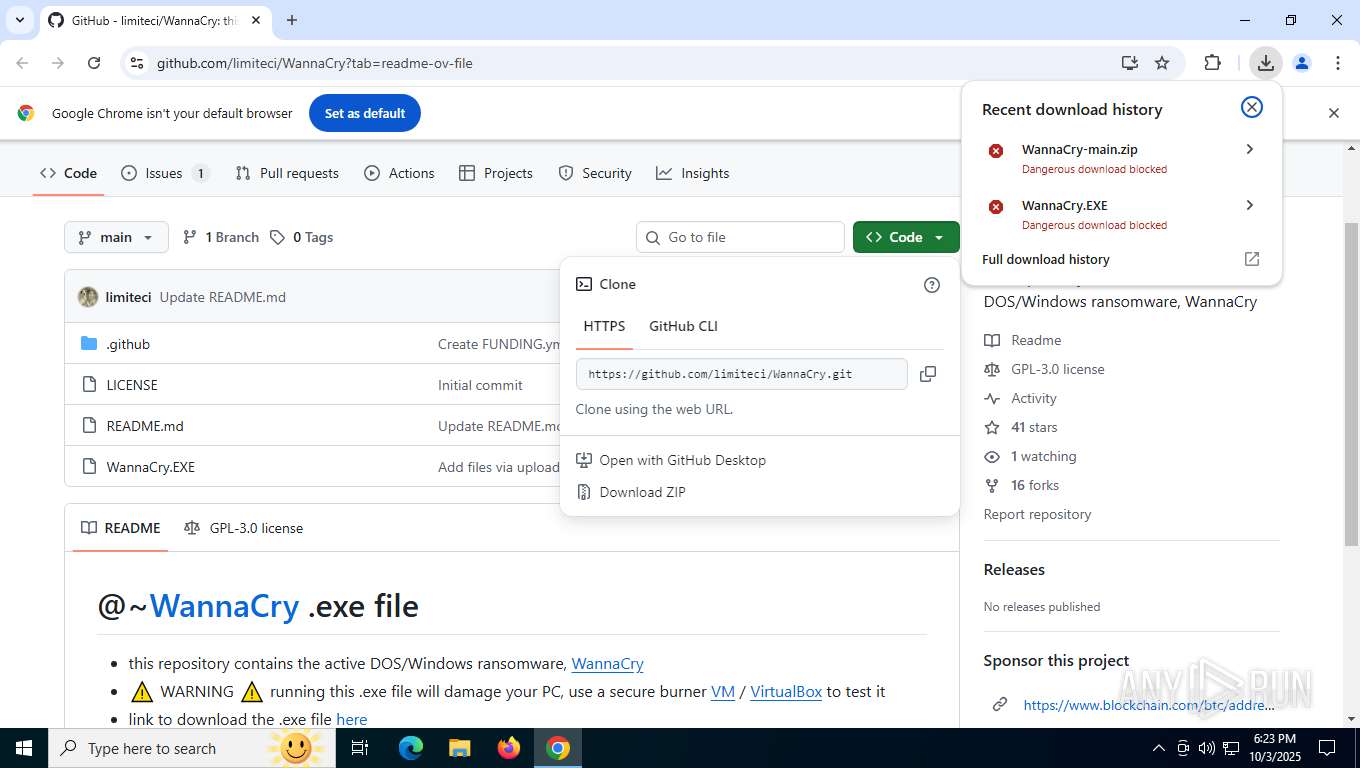Click the install app icon in address bar
The image size is (1360, 768).
click(1129, 63)
